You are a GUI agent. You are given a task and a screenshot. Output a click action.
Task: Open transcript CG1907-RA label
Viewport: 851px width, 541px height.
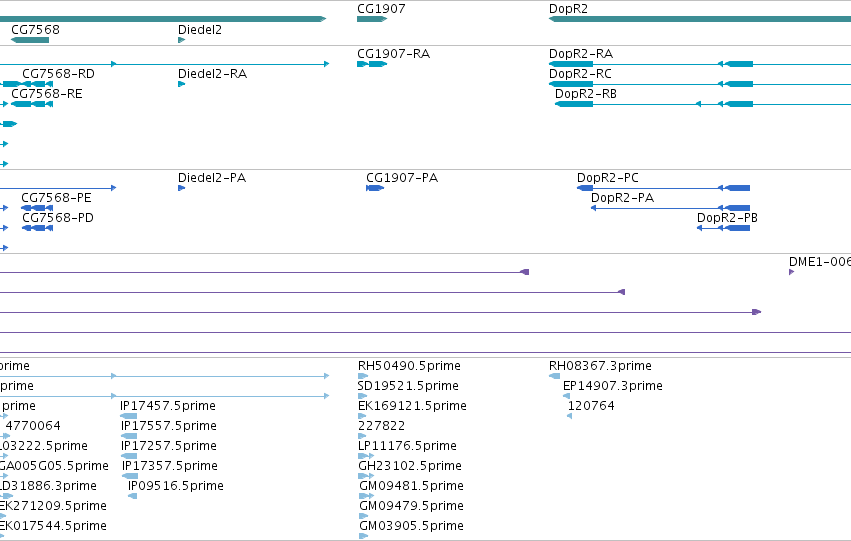click(393, 54)
